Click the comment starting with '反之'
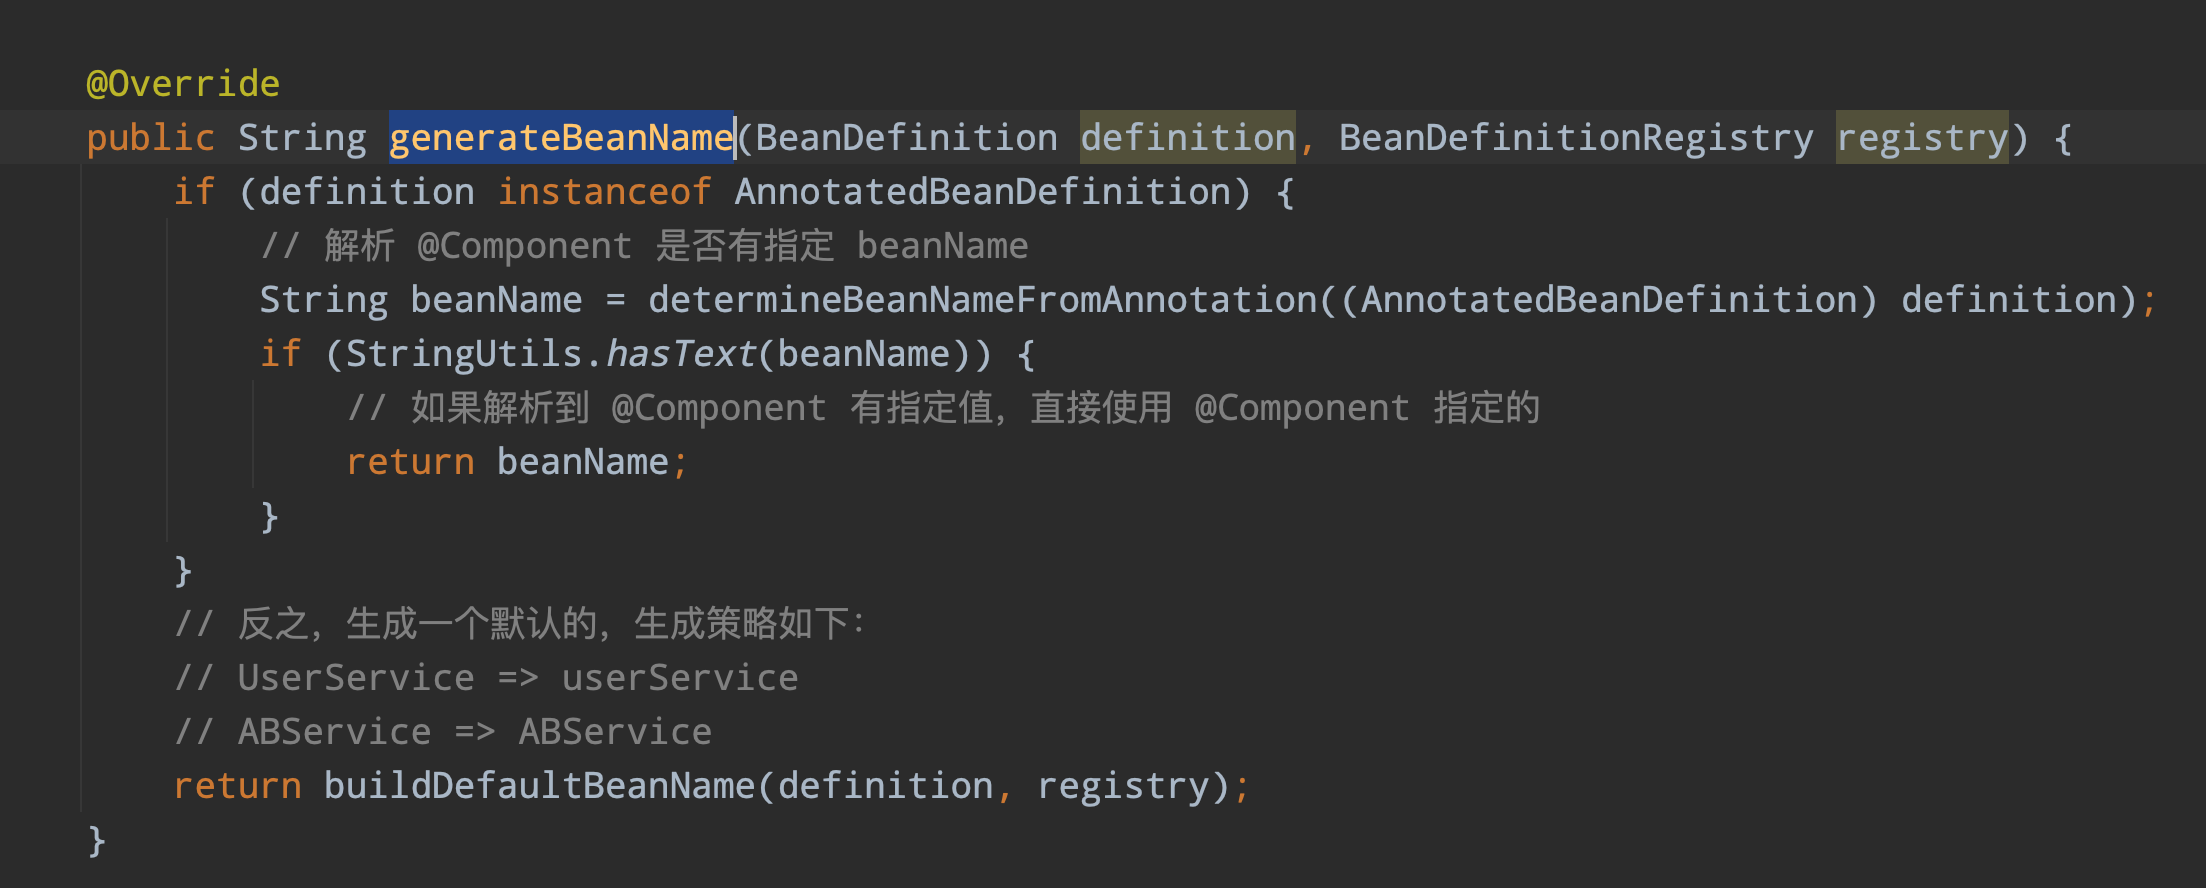Screen dimensions: 2206x888 [x=520, y=624]
